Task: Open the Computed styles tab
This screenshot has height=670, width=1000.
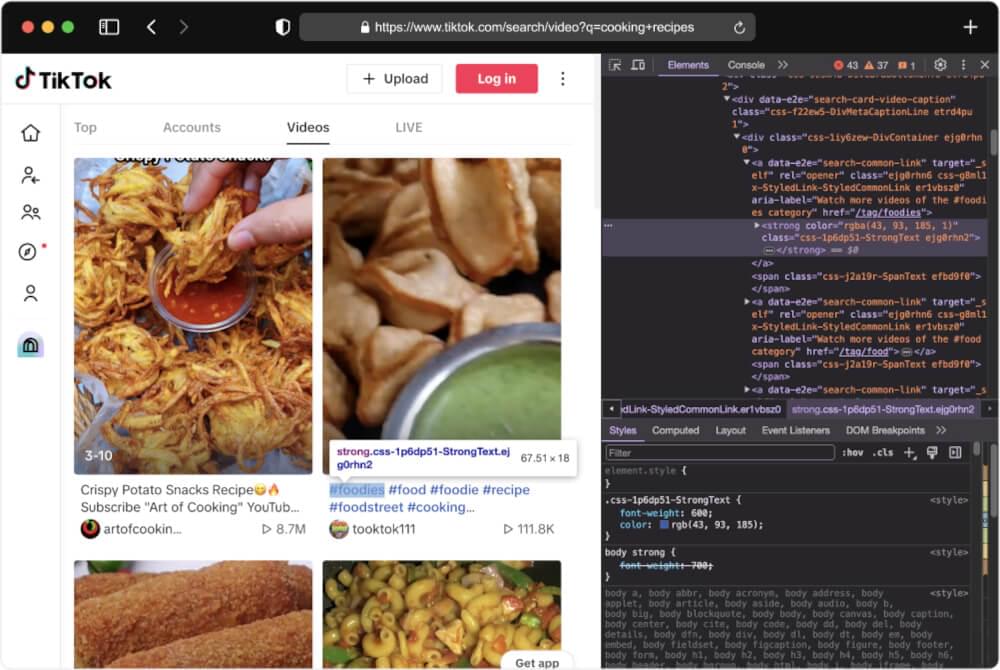Action: pyautogui.click(x=675, y=430)
